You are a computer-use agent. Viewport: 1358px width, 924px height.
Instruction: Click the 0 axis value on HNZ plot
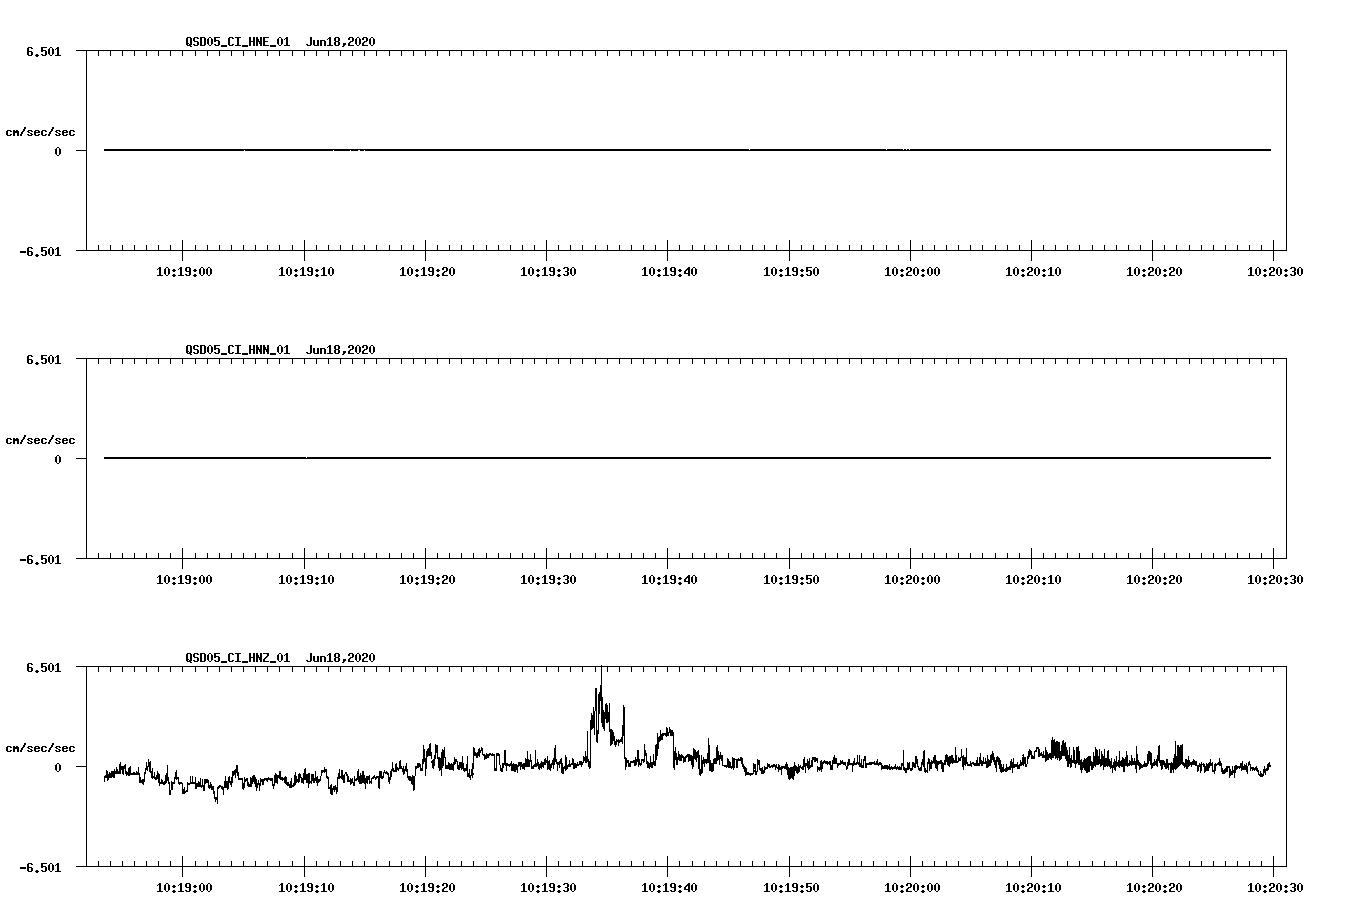(58, 767)
